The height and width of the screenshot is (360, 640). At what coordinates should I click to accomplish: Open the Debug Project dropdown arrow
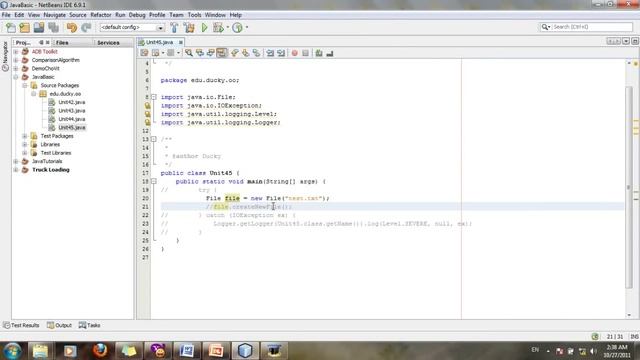pos(227,27)
